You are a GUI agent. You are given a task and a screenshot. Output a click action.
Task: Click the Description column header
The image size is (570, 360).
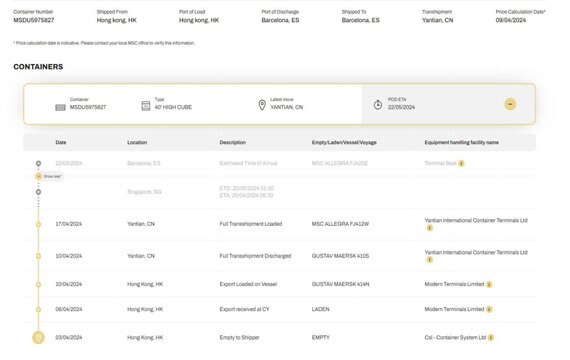(233, 143)
